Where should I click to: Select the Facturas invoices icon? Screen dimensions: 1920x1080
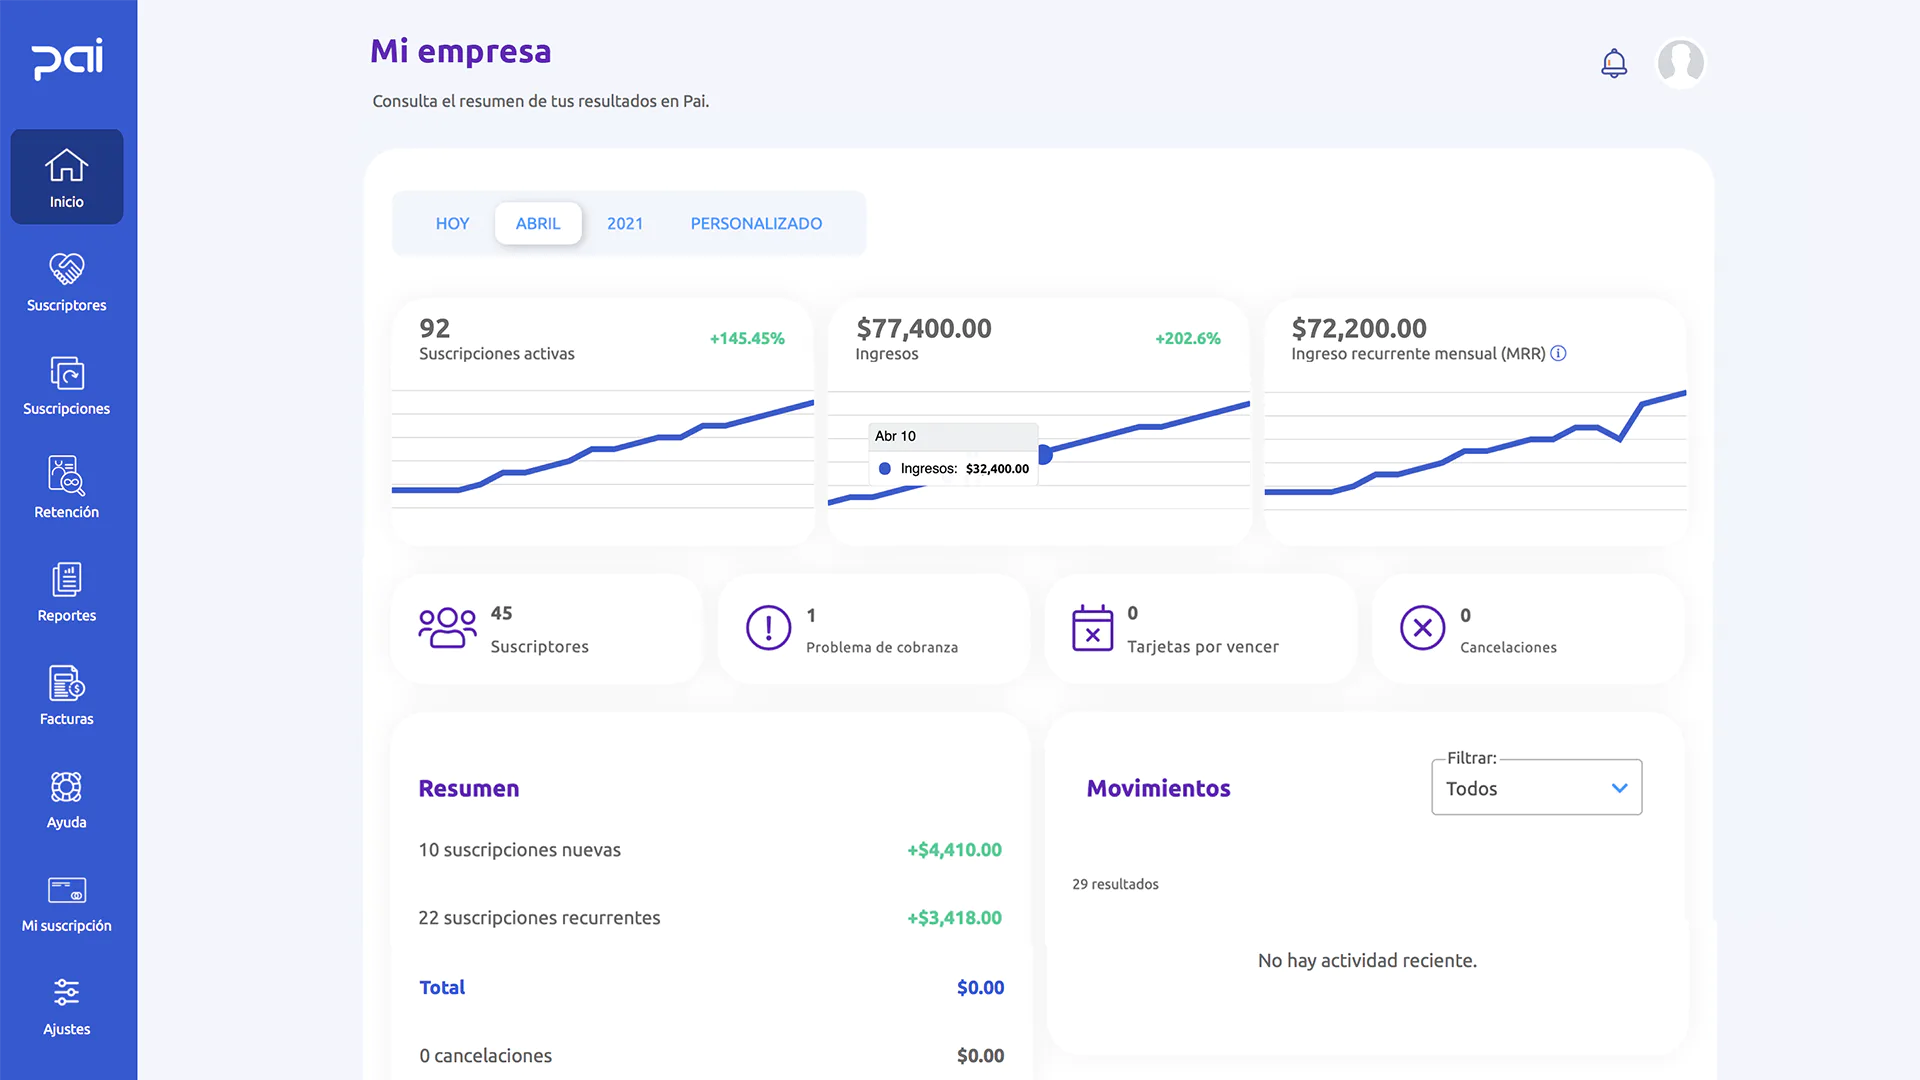(66, 684)
